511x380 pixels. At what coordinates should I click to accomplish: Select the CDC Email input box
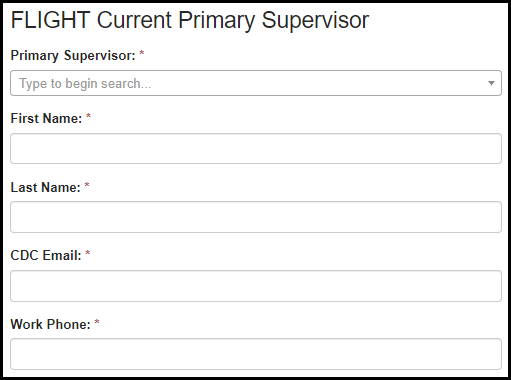coord(256,286)
